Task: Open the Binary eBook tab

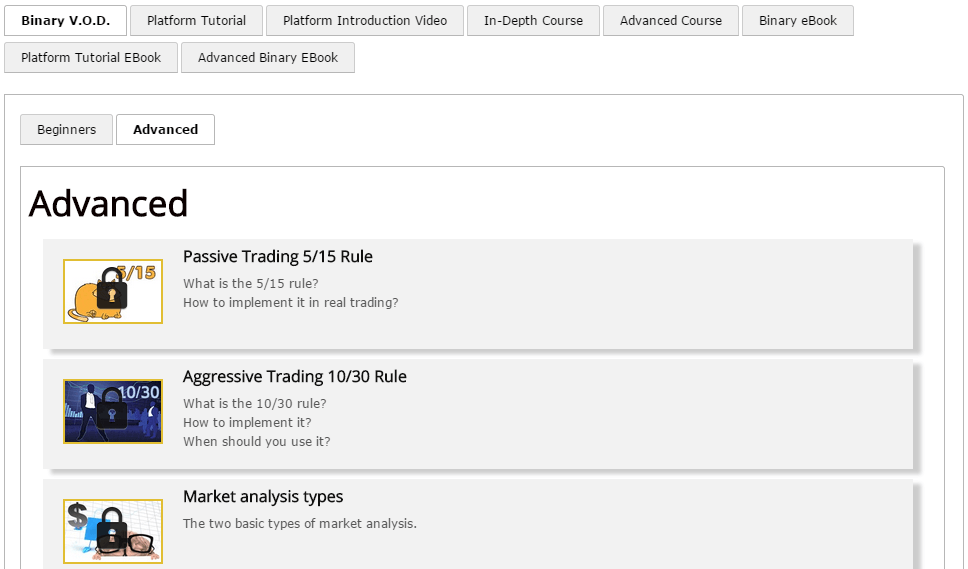Action: click(798, 21)
